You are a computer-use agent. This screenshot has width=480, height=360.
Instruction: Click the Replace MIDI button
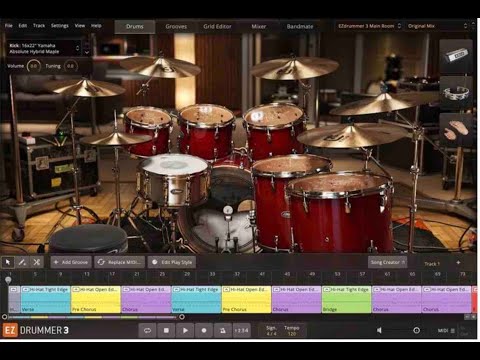tap(120, 262)
